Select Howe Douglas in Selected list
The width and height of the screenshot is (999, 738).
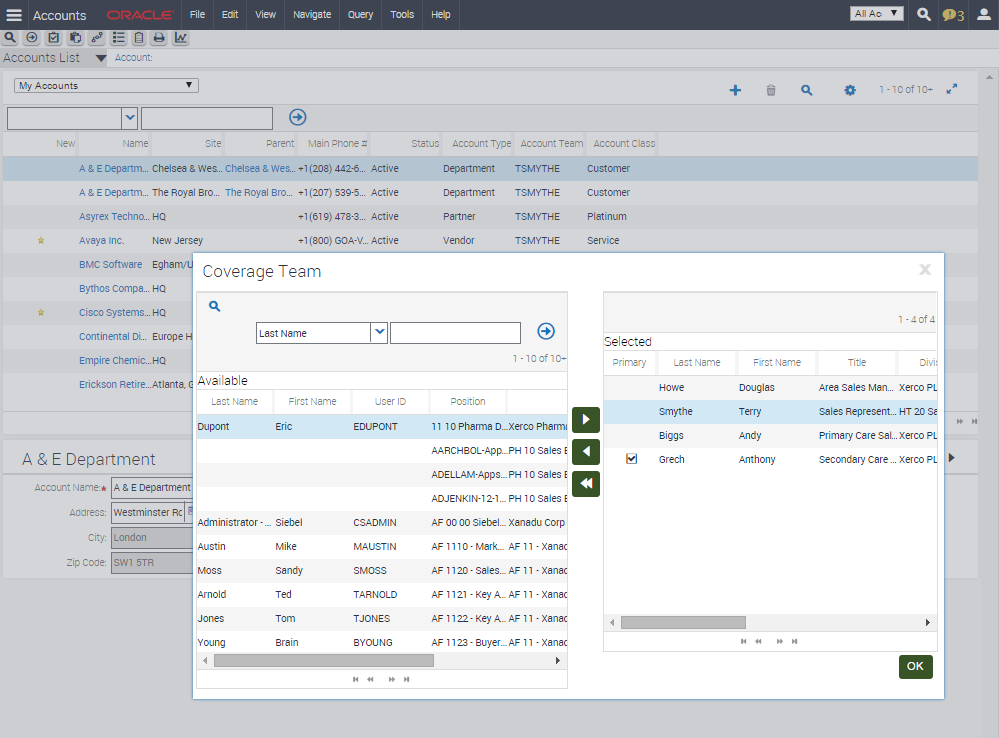[x=770, y=387]
